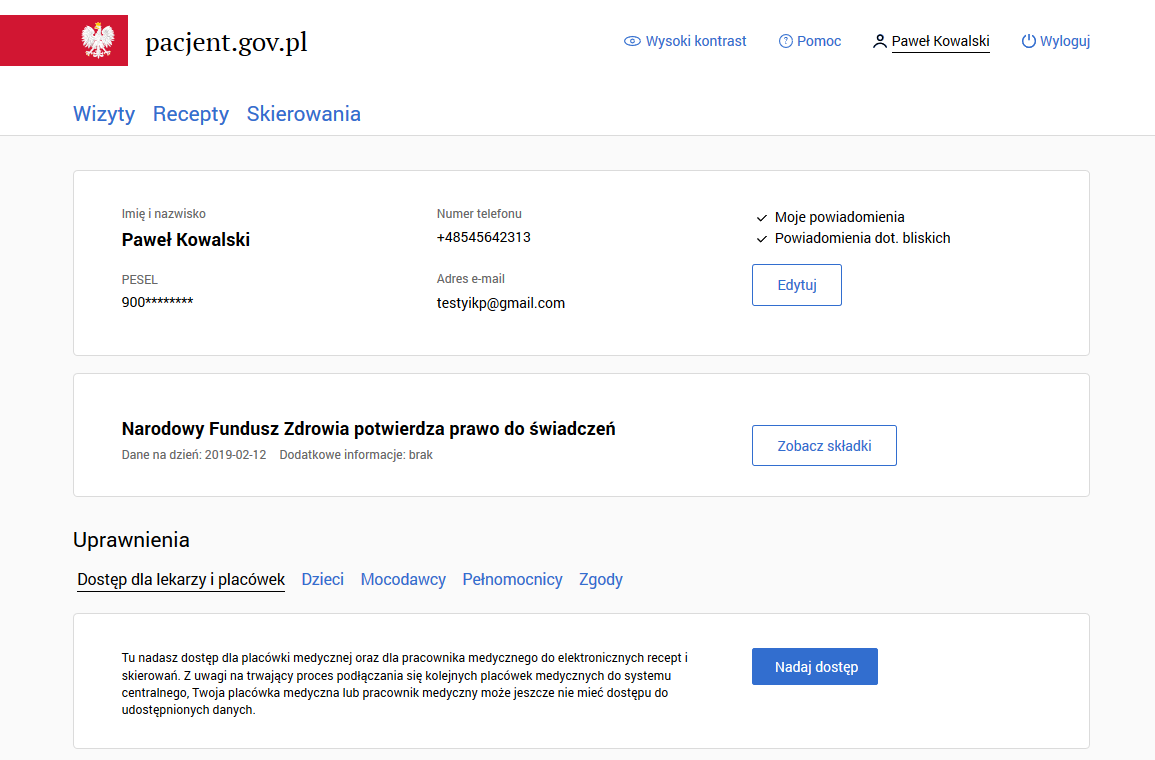
Task: Click the user profile silhouette icon
Action: [x=880, y=42]
